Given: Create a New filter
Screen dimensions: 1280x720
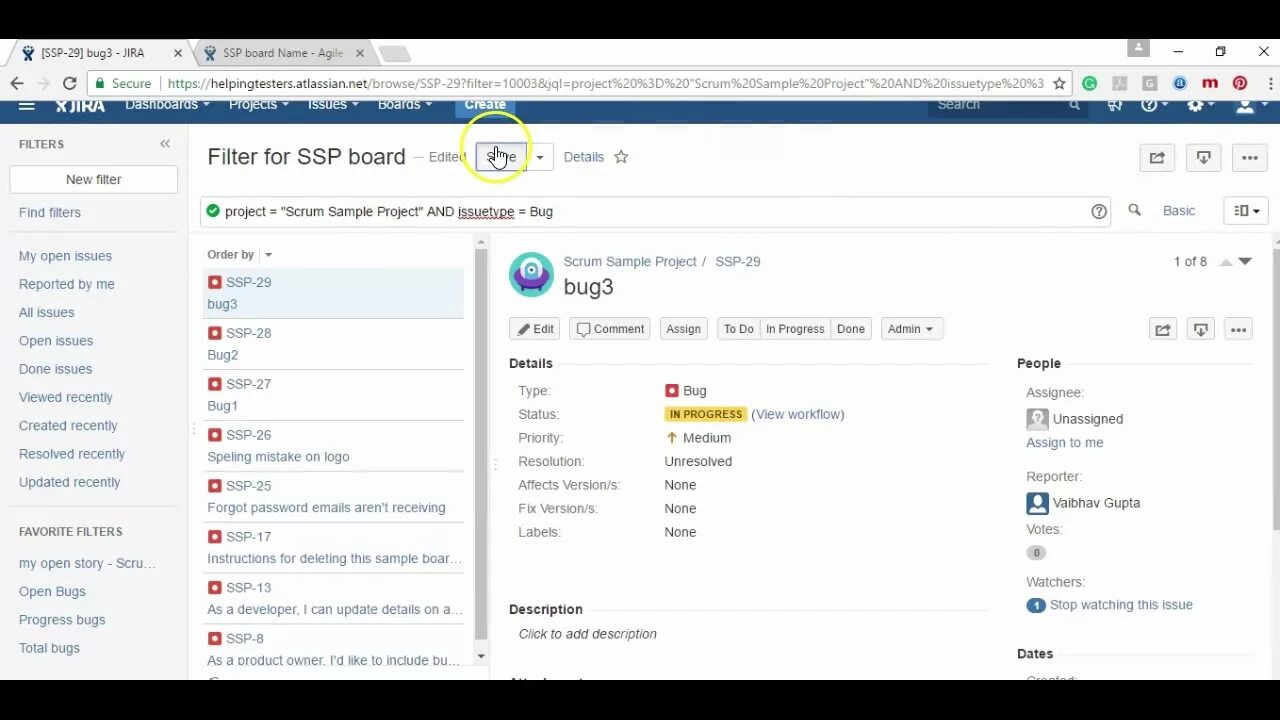Looking at the screenshot, I should click(94, 180).
